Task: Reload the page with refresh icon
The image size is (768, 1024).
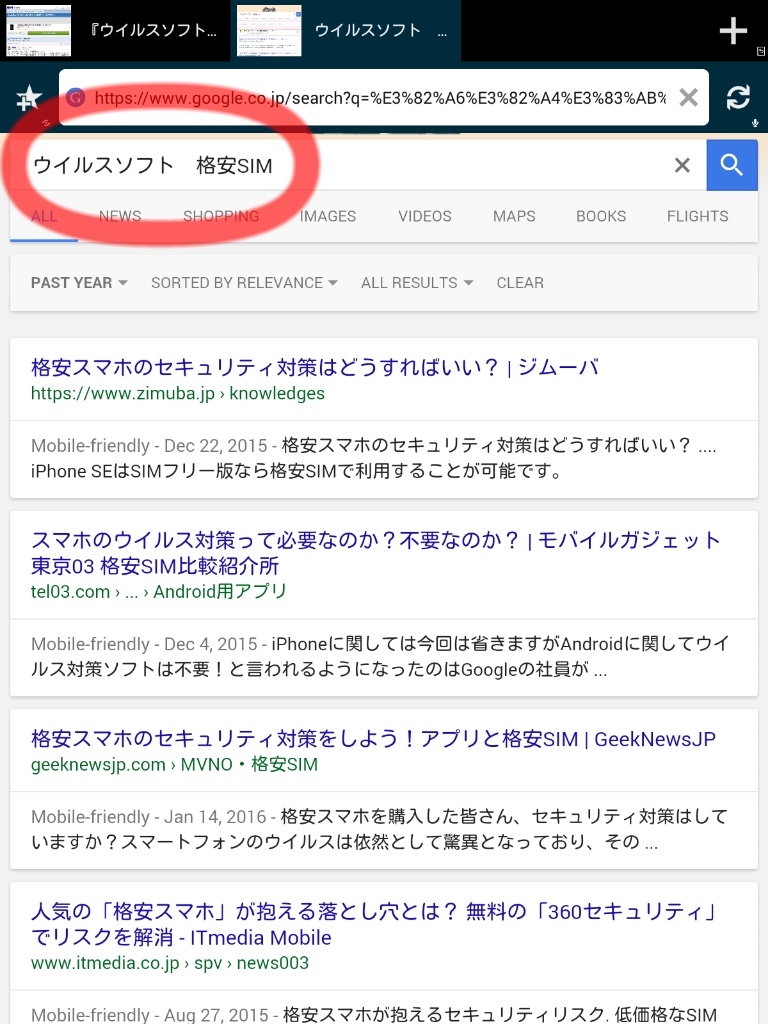Action: (x=738, y=98)
